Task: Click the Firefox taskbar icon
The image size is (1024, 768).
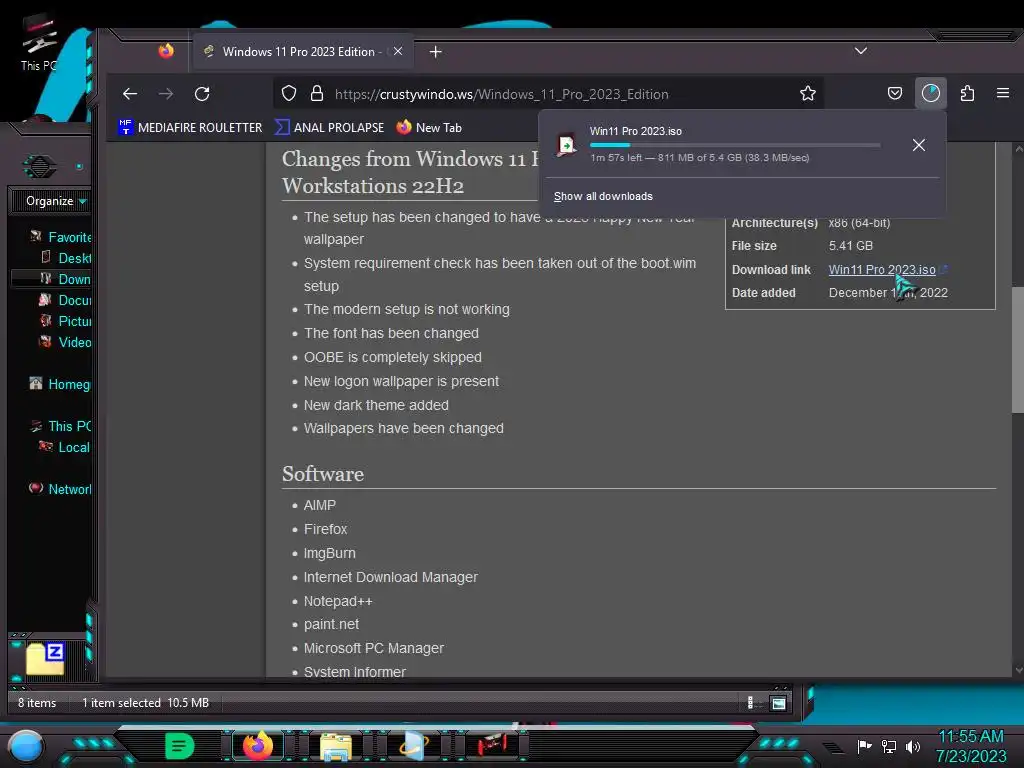Action: [258, 746]
